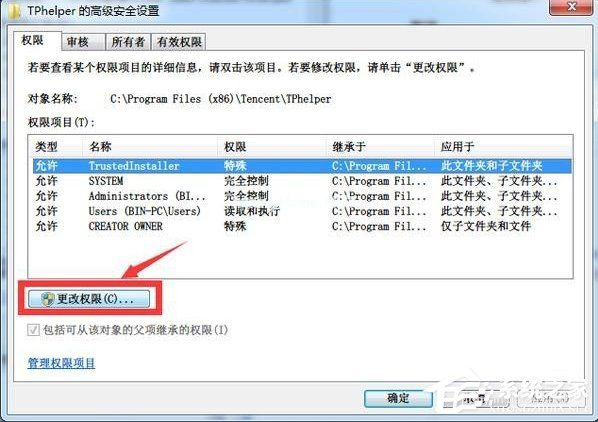
Task: Toggle 包括可从该对象的父项继承的权限 checkbox
Action: pyautogui.click(x=33, y=330)
